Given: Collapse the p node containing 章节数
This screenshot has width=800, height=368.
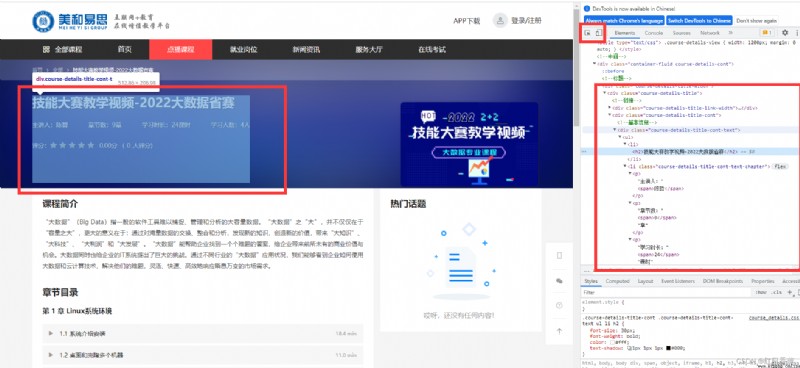Looking at the screenshot, I should click(630, 203).
